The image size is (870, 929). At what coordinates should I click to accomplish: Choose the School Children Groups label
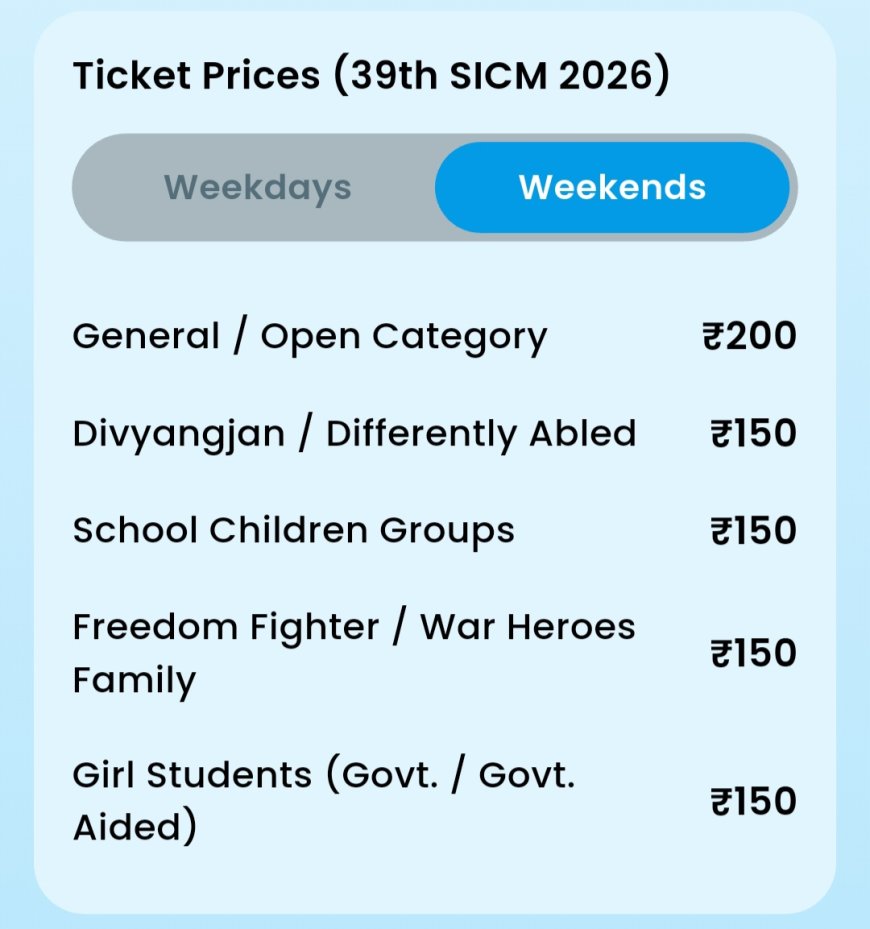[293, 530]
